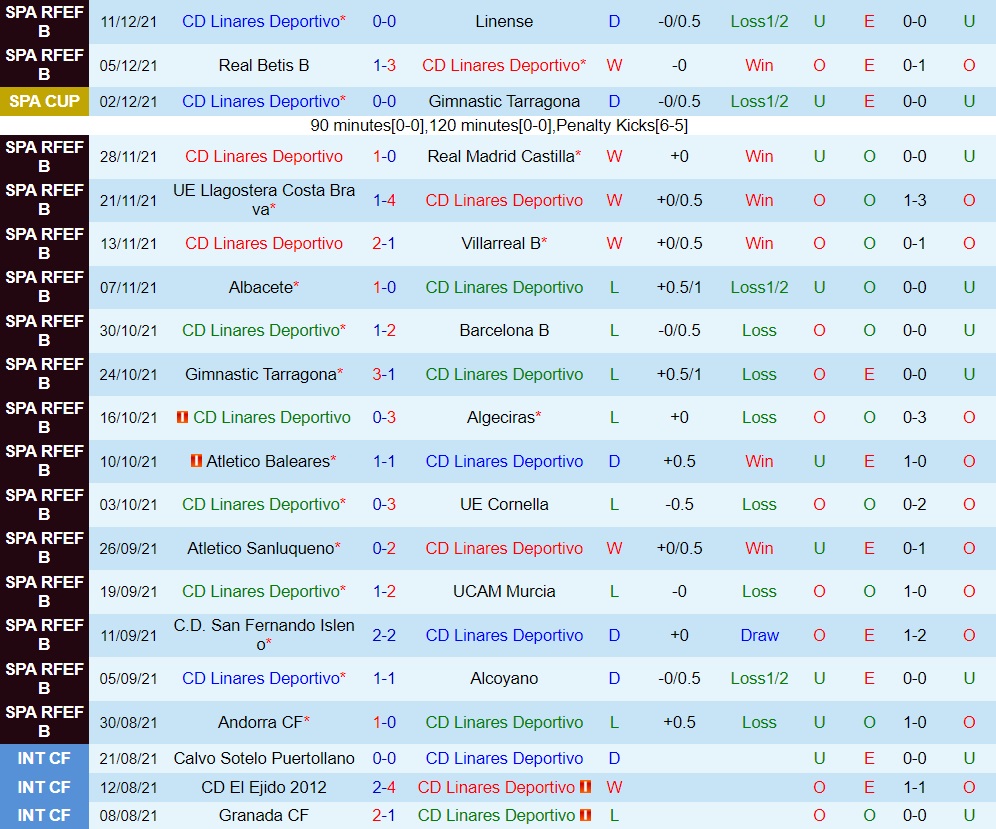Click the red card icon in the 12/08/21 CD El Ejido row
Screen dimensions: 996x829
coord(586,787)
